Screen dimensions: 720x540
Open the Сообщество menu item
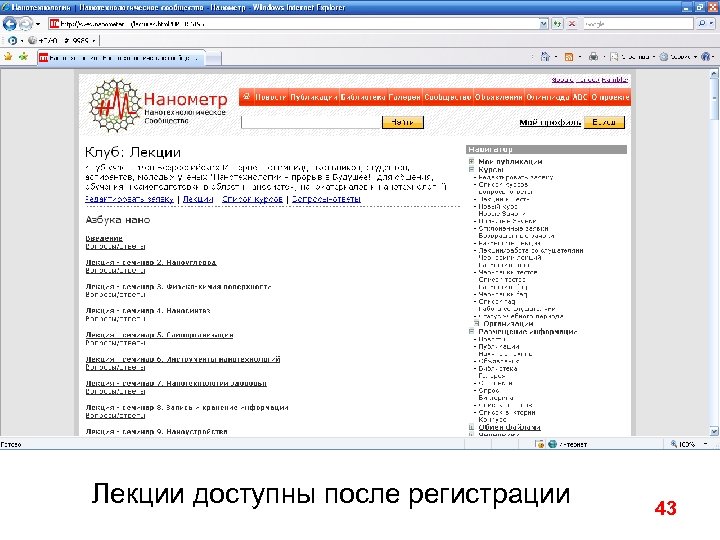[x=448, y=97]
